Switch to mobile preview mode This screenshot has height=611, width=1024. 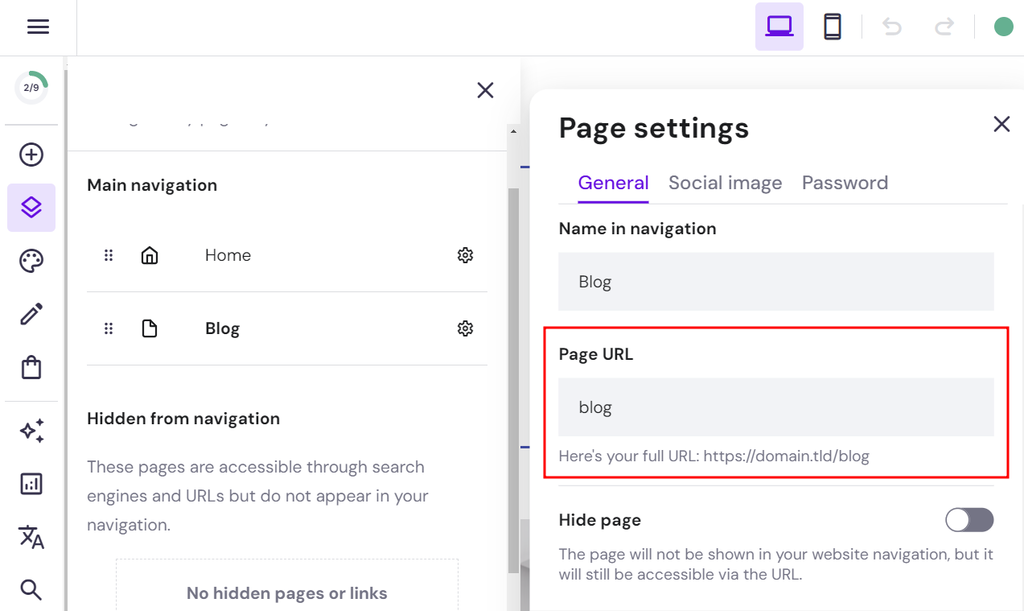click(833, 26)
